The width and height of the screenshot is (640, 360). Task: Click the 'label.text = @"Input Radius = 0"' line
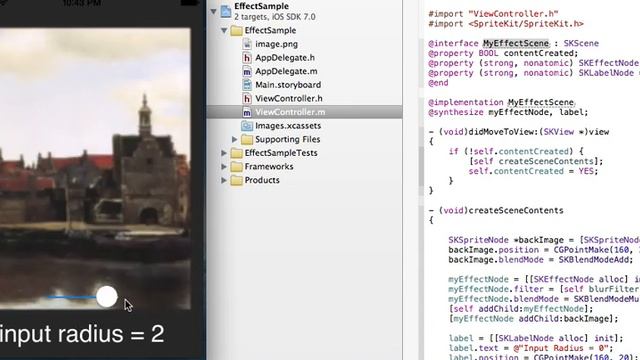[531, 348]
